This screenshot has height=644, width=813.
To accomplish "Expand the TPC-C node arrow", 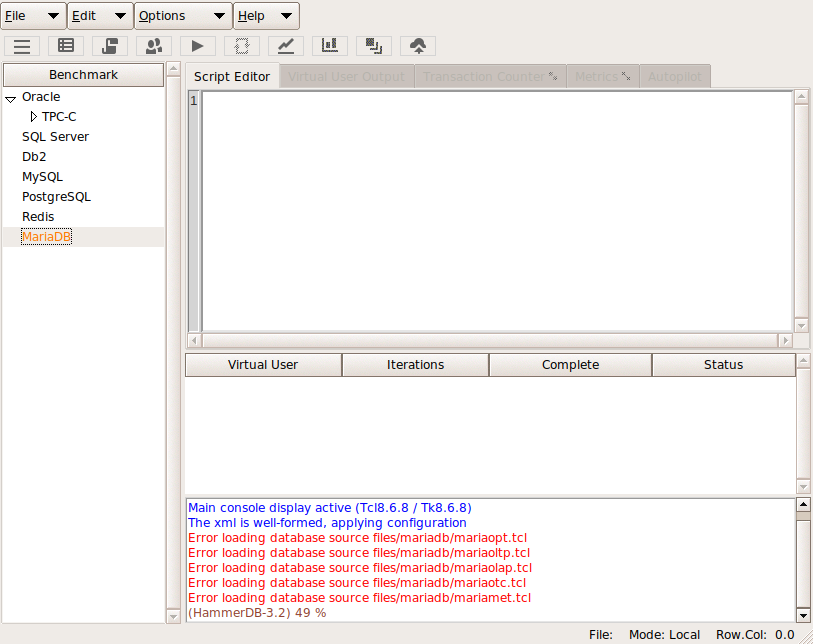I will 34,117.
